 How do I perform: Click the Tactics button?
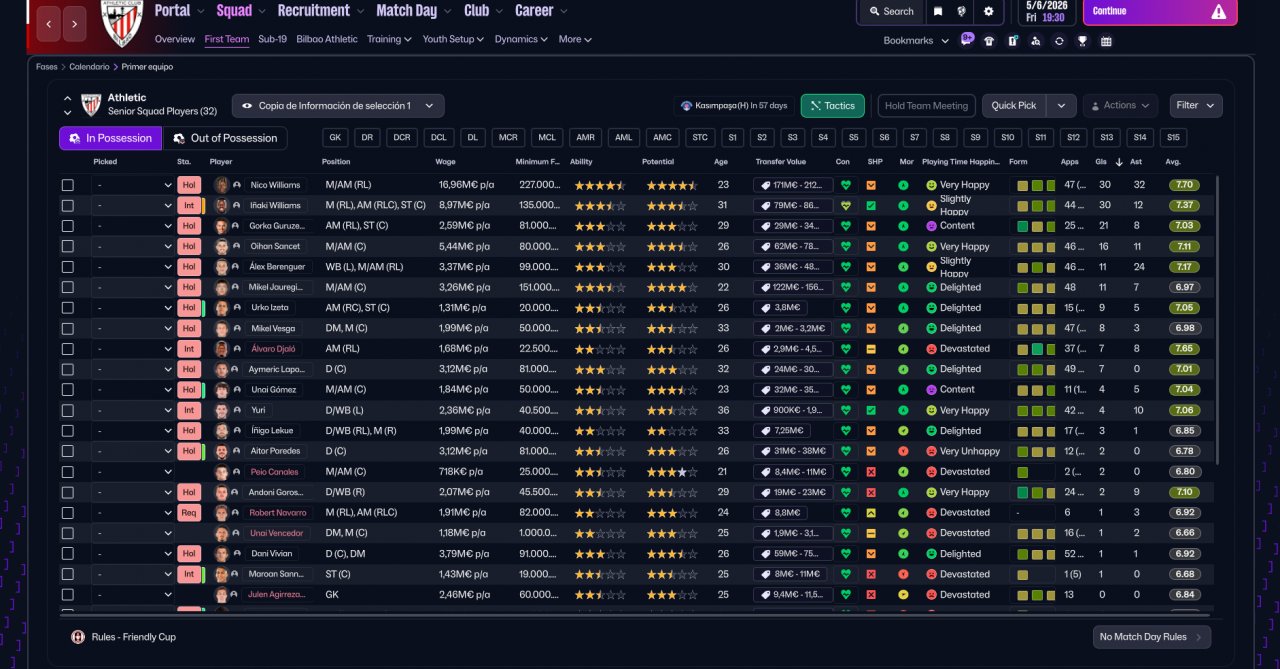click(832, 106)
